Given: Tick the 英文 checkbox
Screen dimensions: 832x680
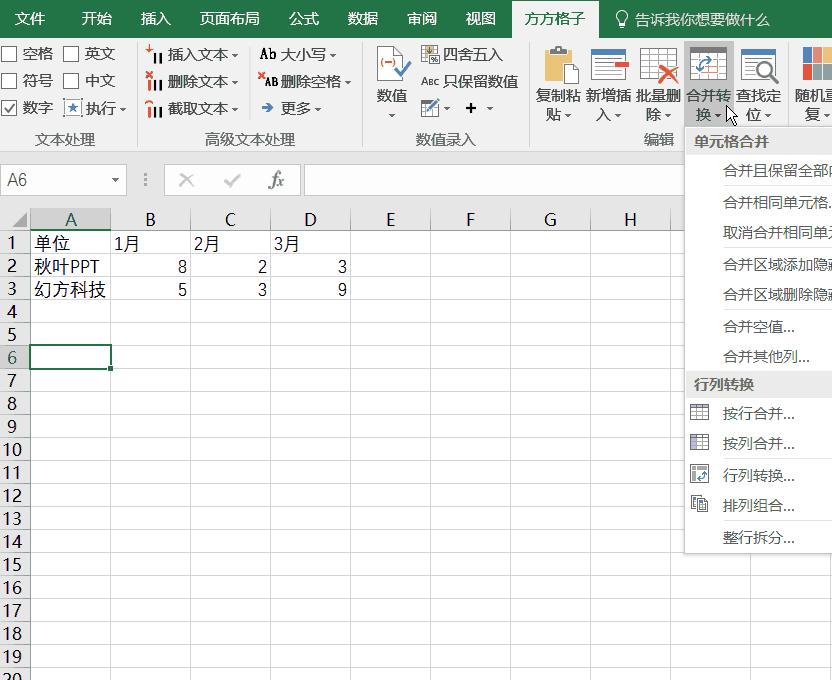Looking at the screenshot, I should tap(72, 54).
